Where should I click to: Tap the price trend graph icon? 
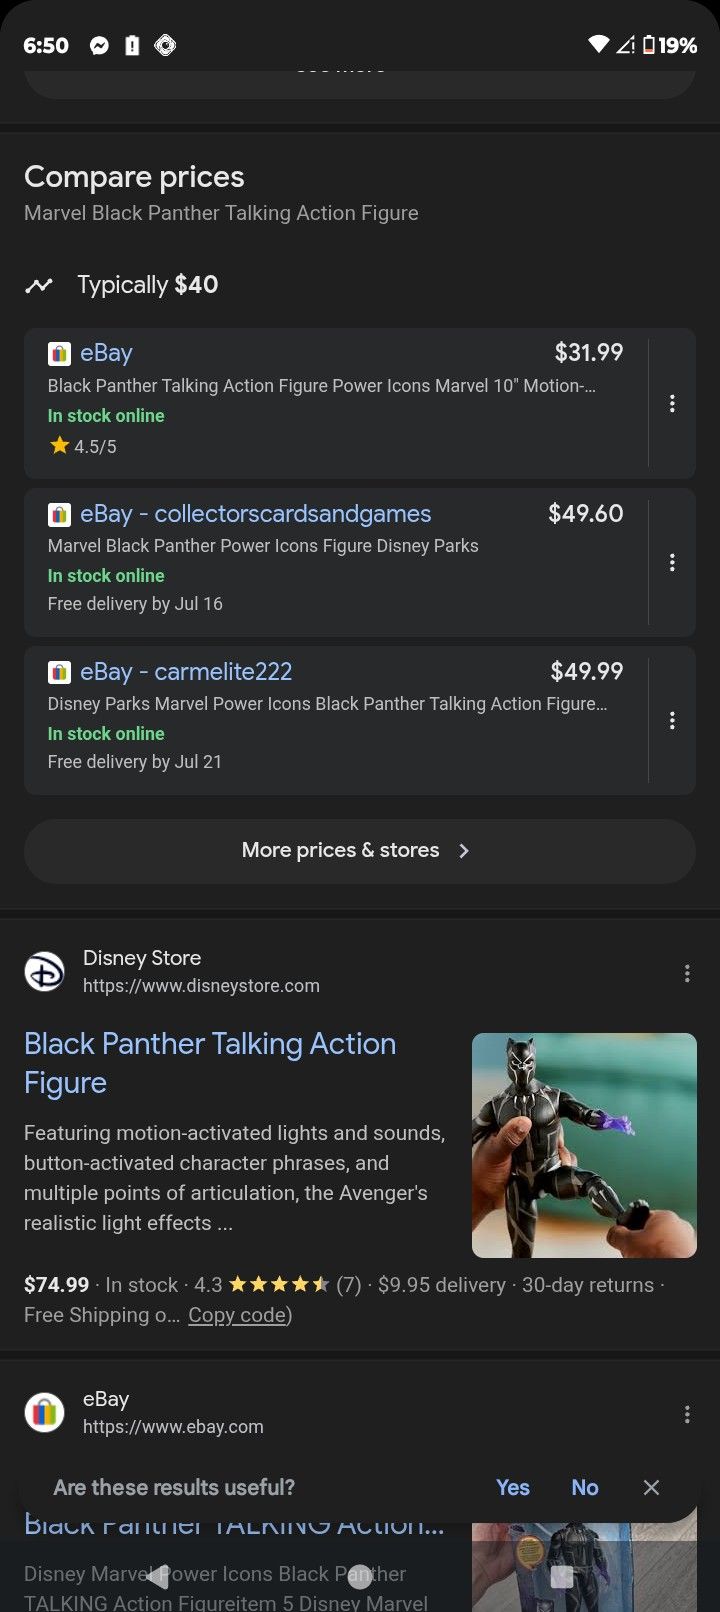39,285
